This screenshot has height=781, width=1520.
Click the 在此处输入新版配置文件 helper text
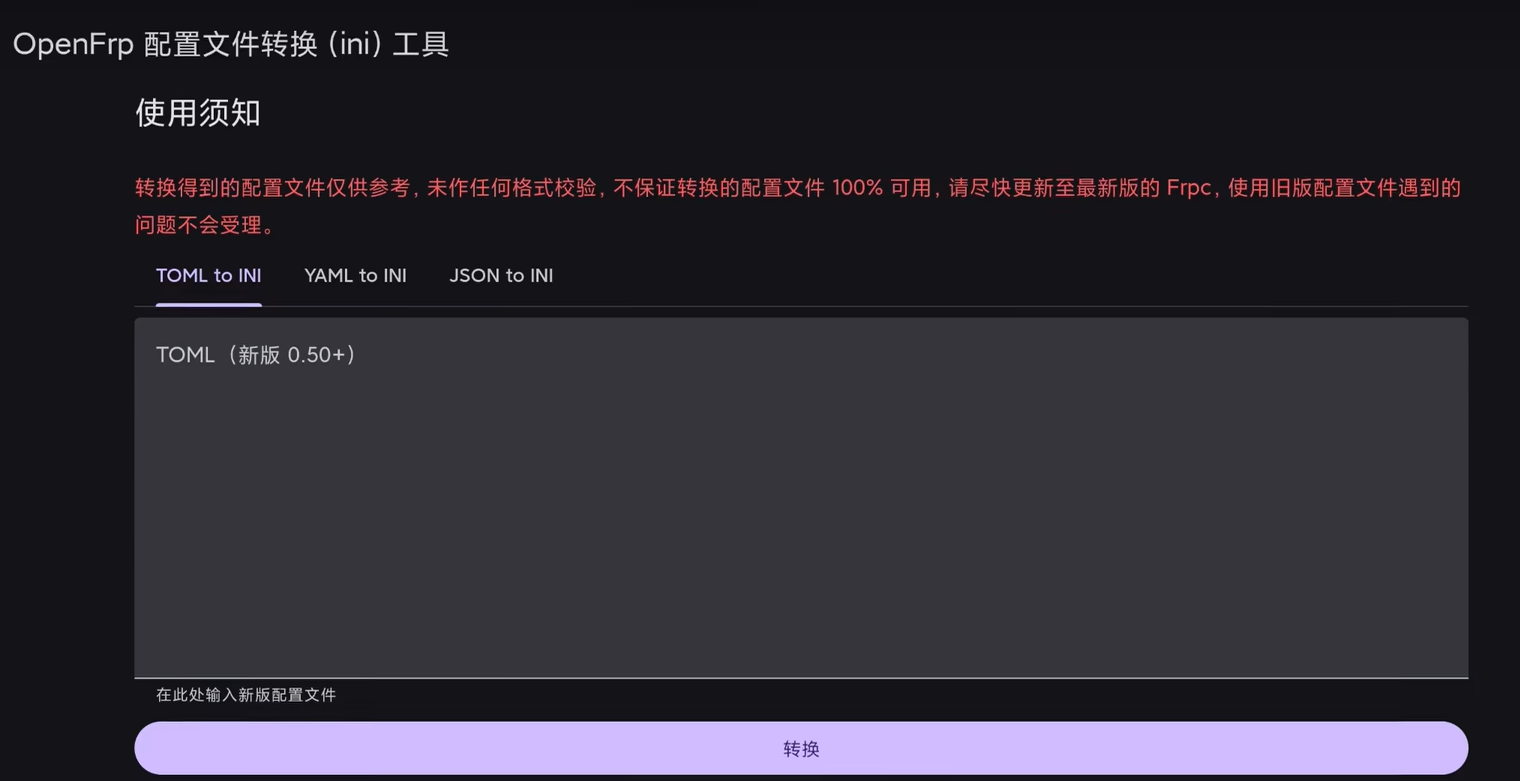coord(246,695)
